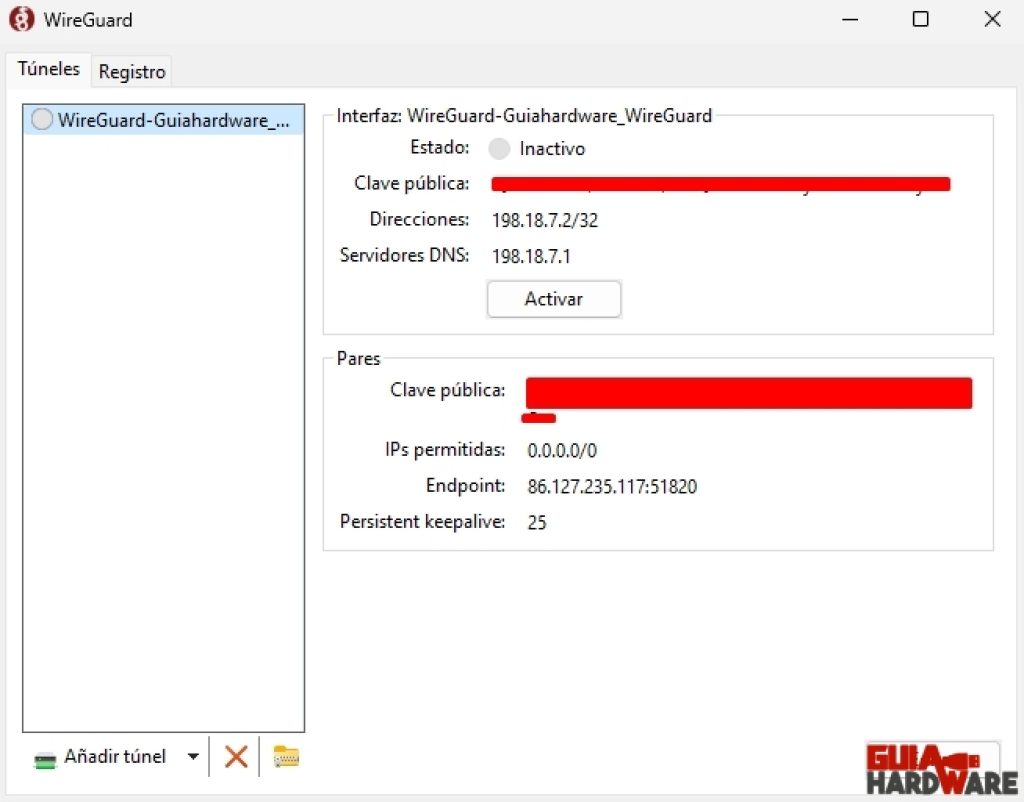
Task: Click the green tunnel icon beside Añadir túnel
Action: point(45,759)
